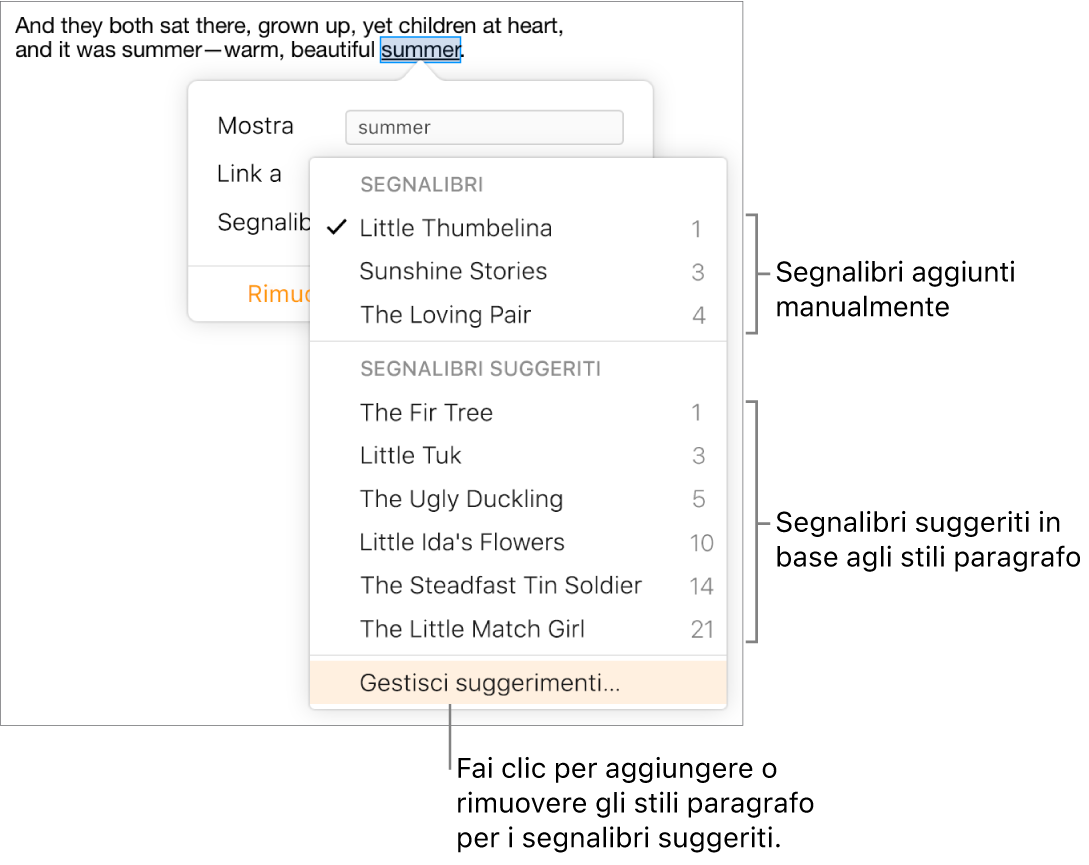Select The Fir Tree suggested bookmark

pos(426,412)
